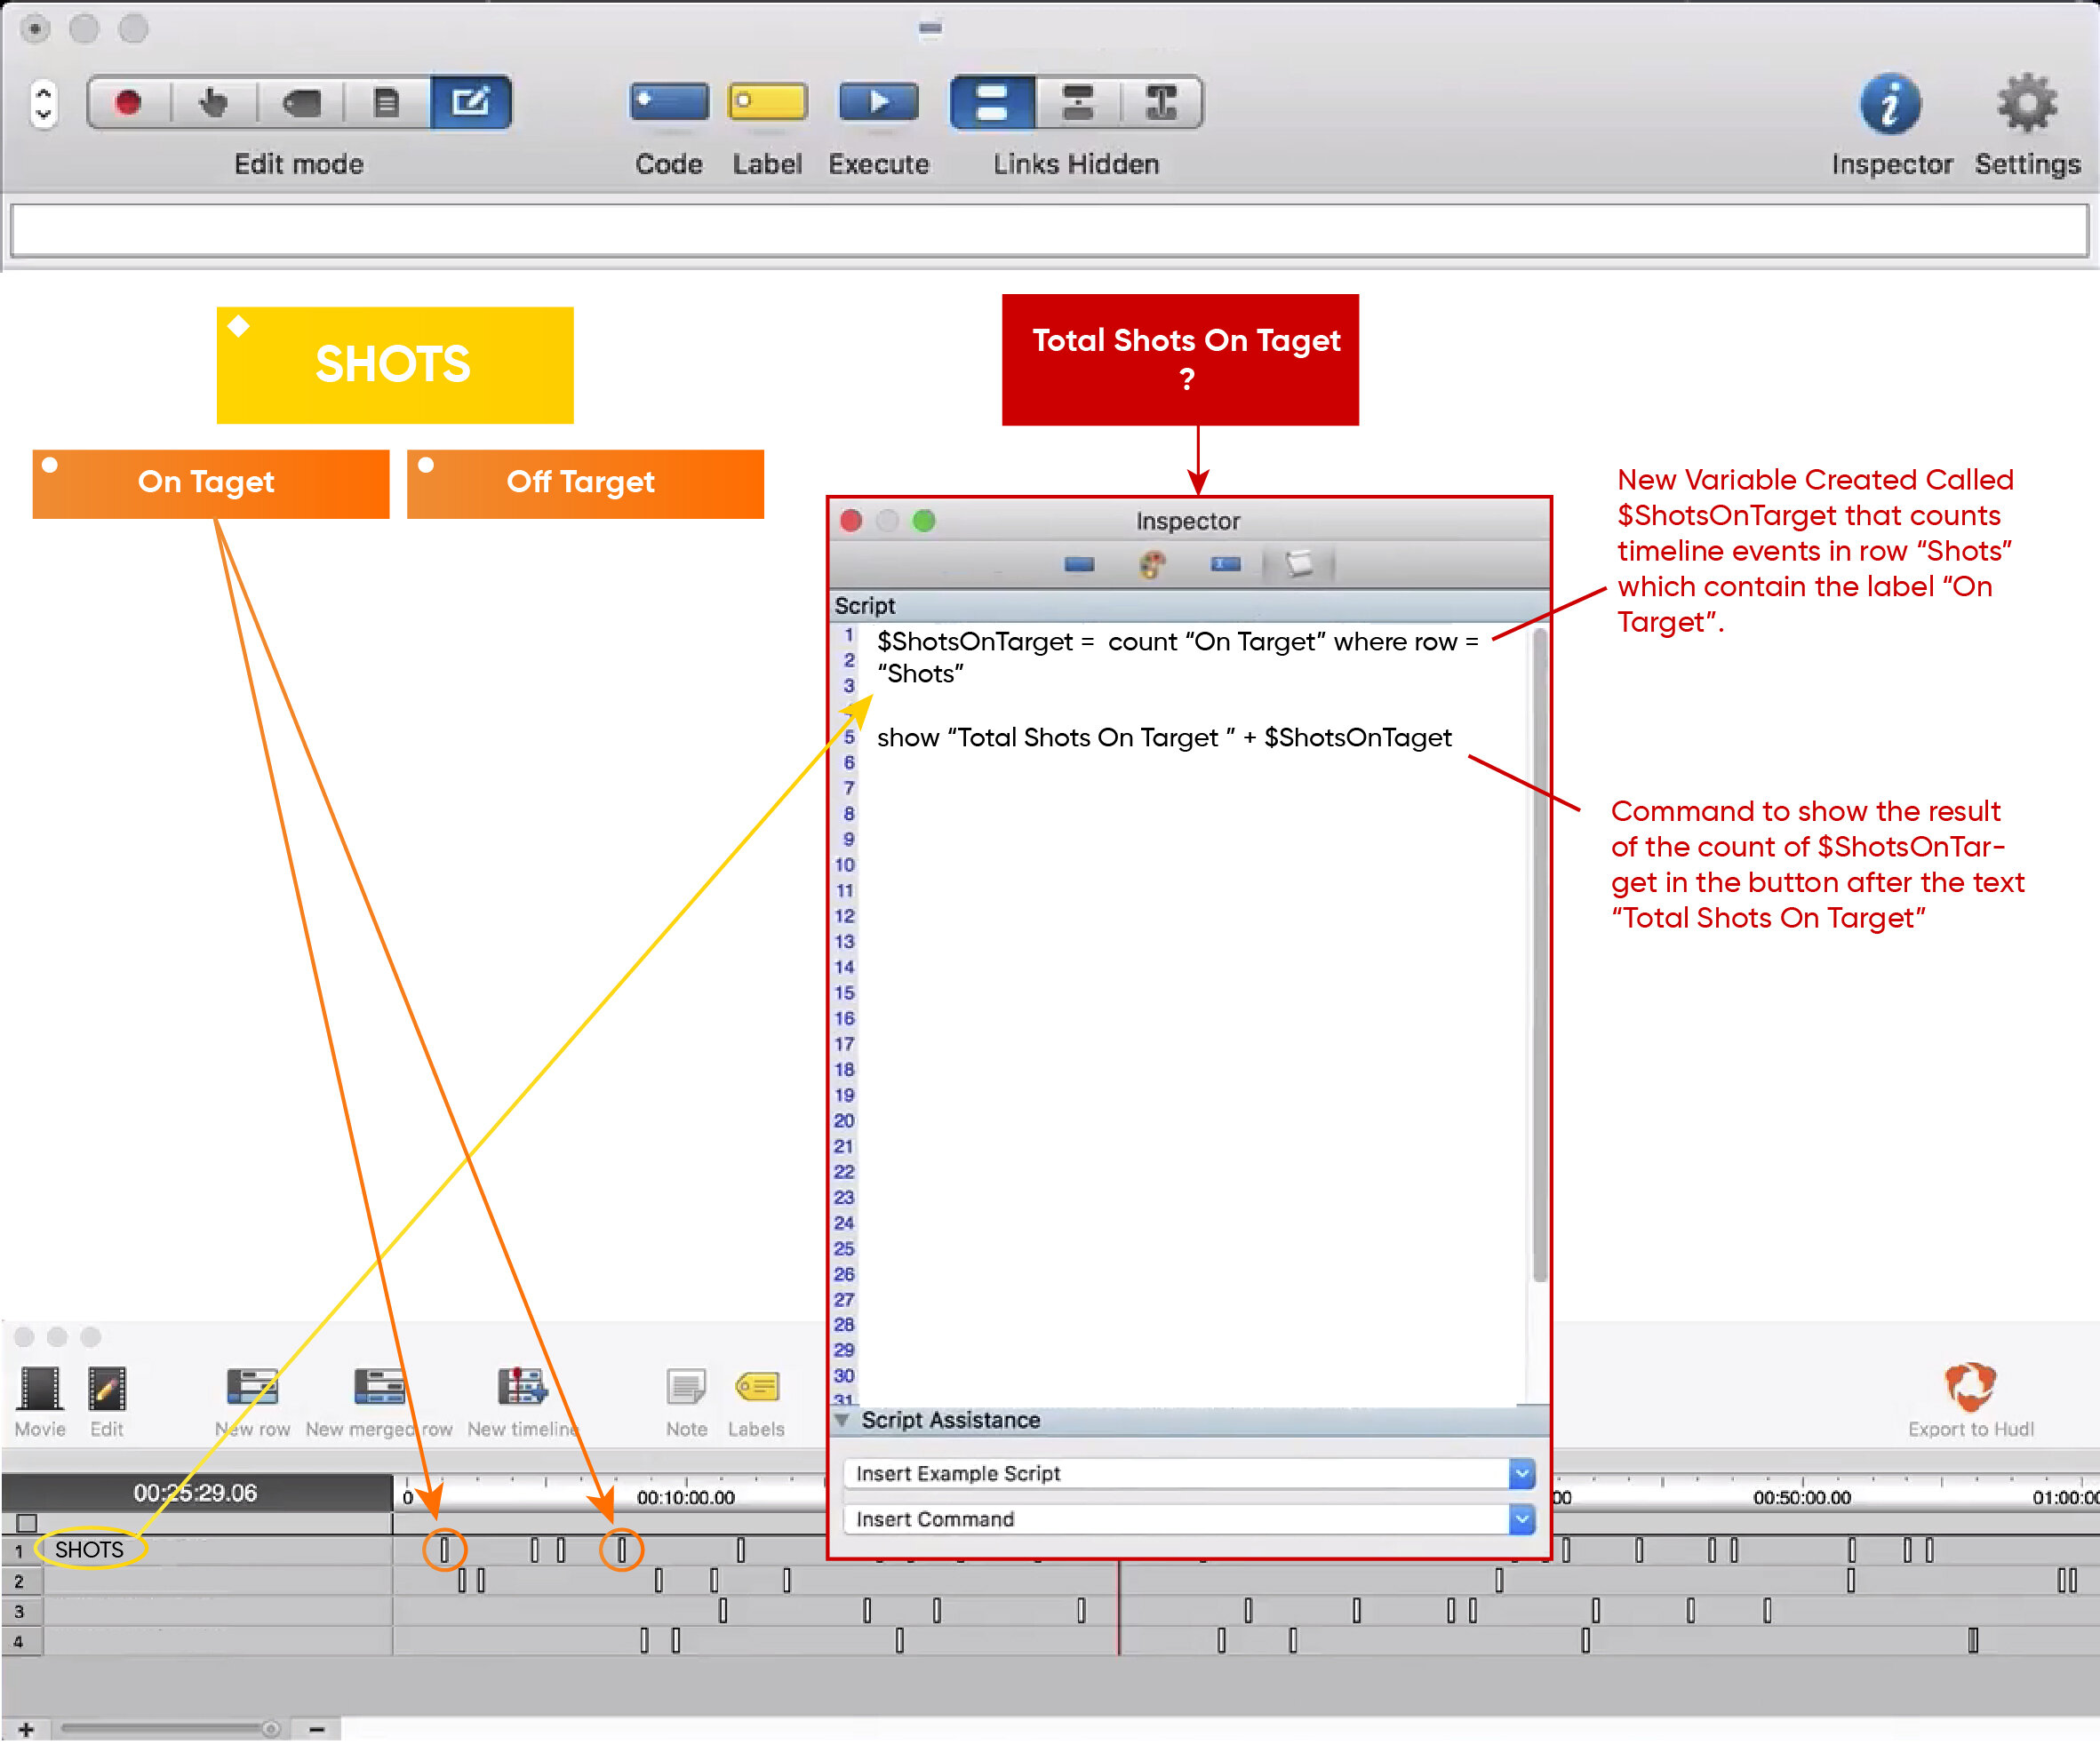
Task: Select the hand pointer mode icon
Action: [213, 103]
